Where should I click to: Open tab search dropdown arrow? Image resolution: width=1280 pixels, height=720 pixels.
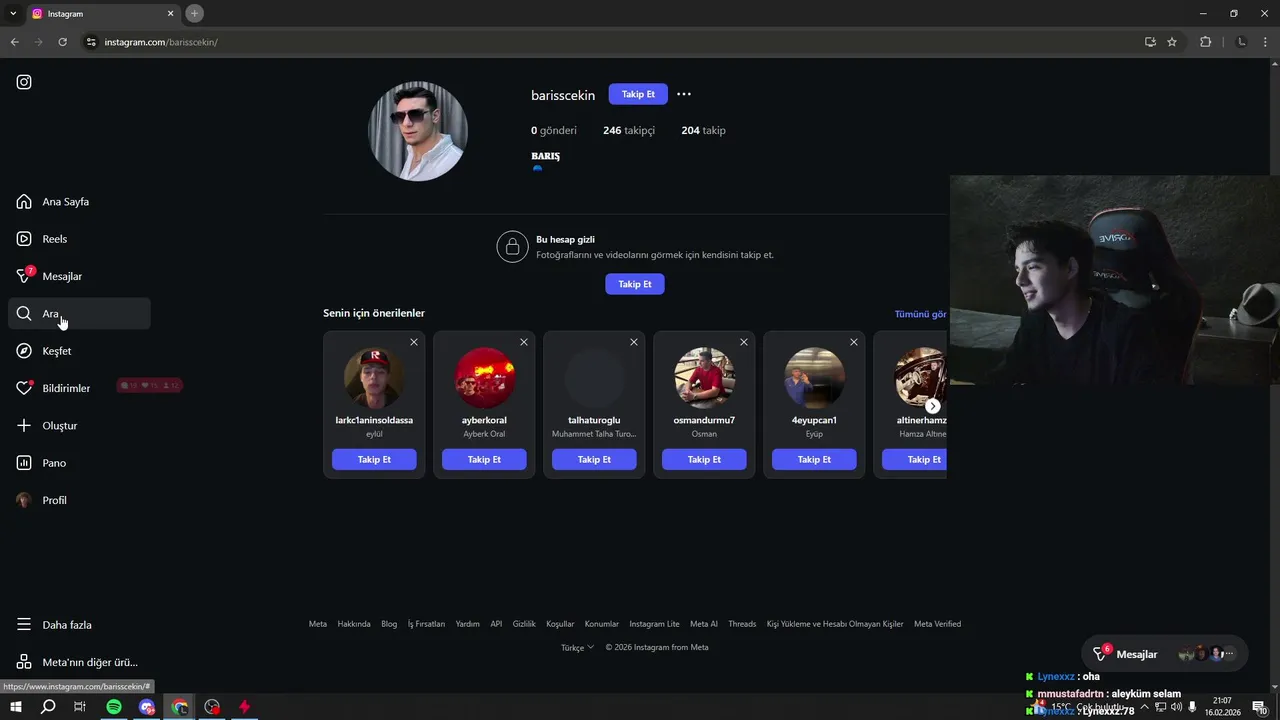coord(13,14)
